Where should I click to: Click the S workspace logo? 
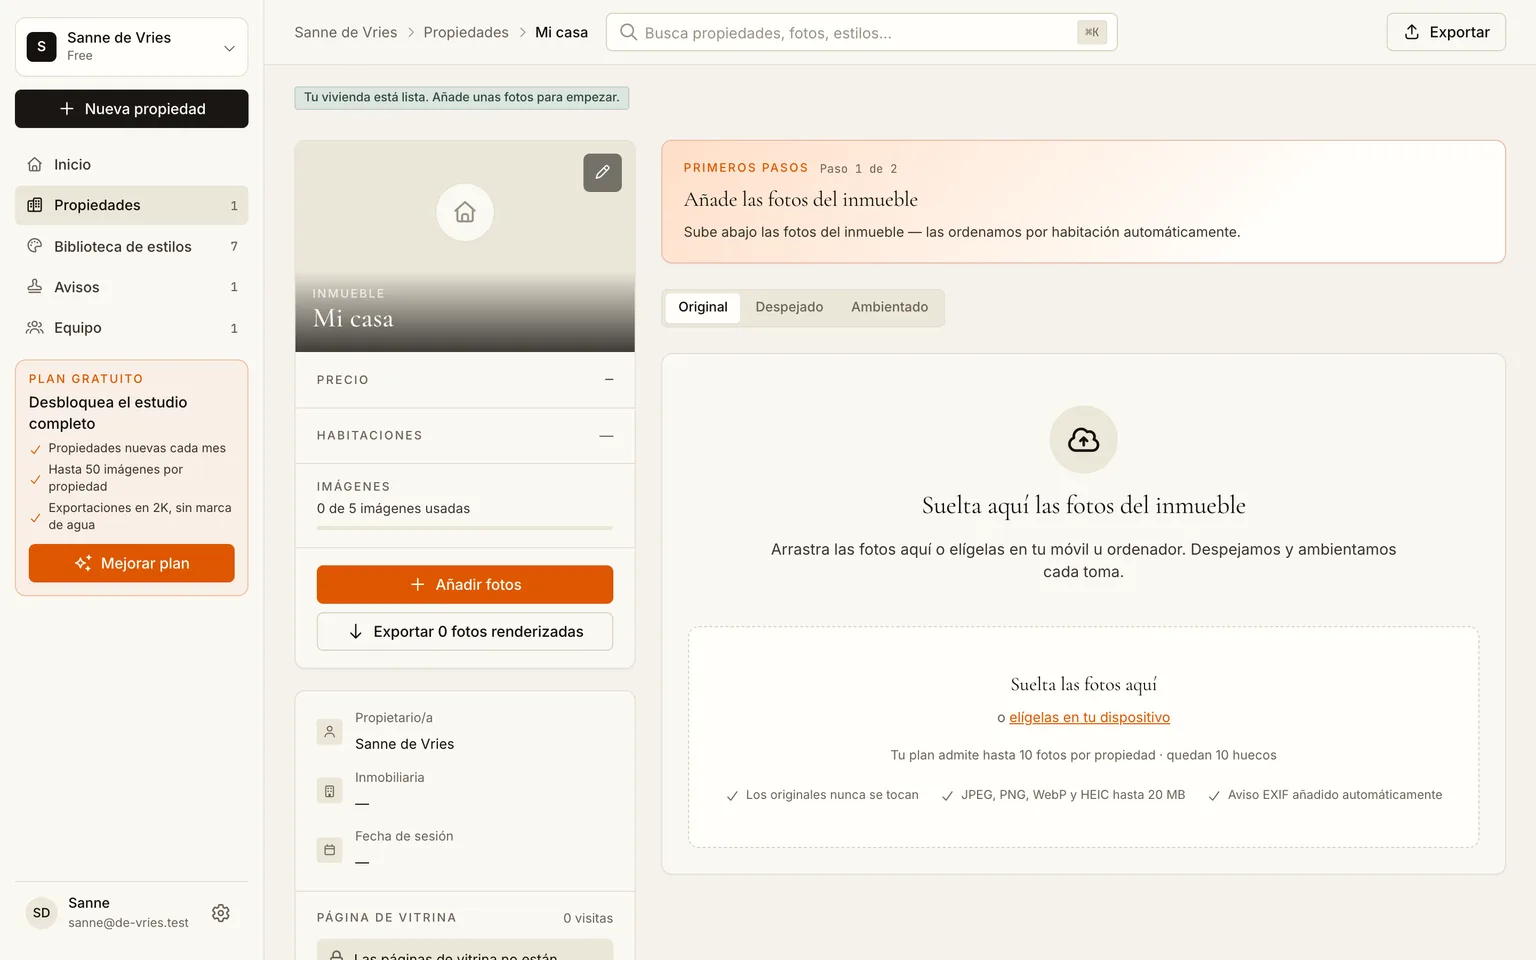[x=41, y=46]
